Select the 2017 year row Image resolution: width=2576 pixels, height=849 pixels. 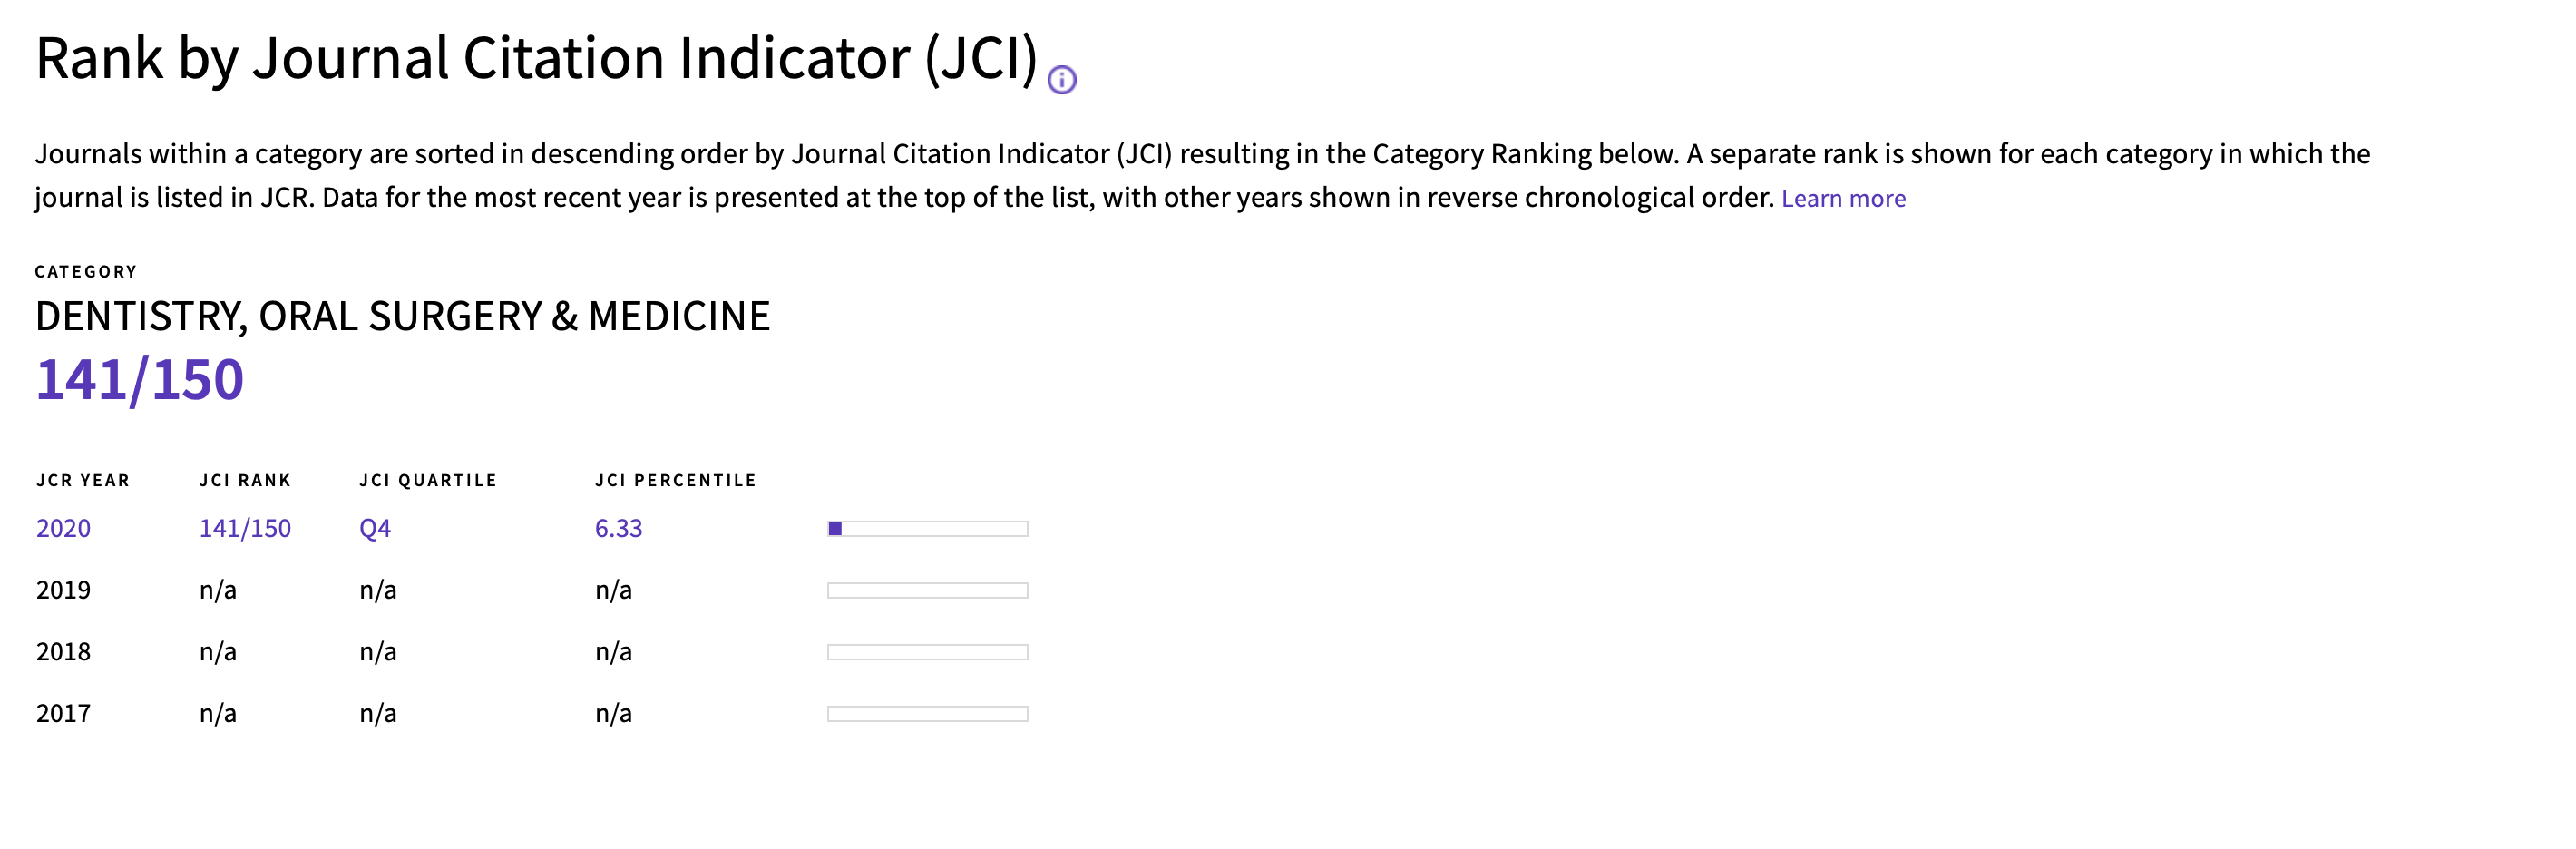click(531, 713)
